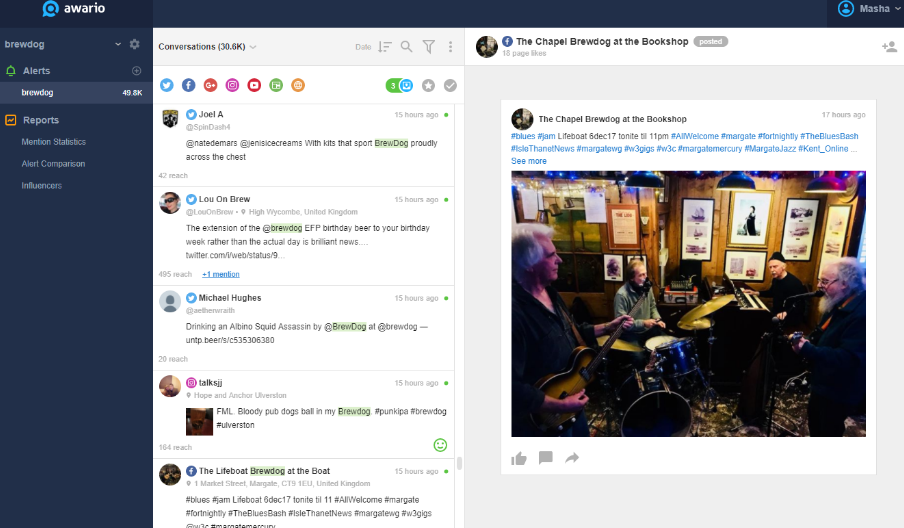Click talksjj post image thumbnail

coord(199,421)
